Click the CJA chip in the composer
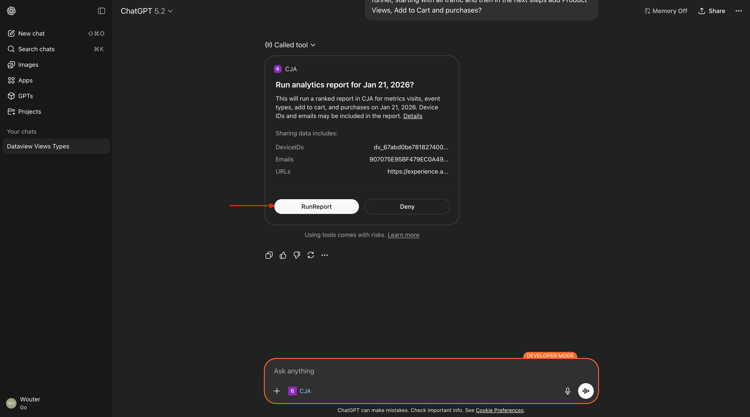This screenshot has width=750, height=417. click(299, 391)
